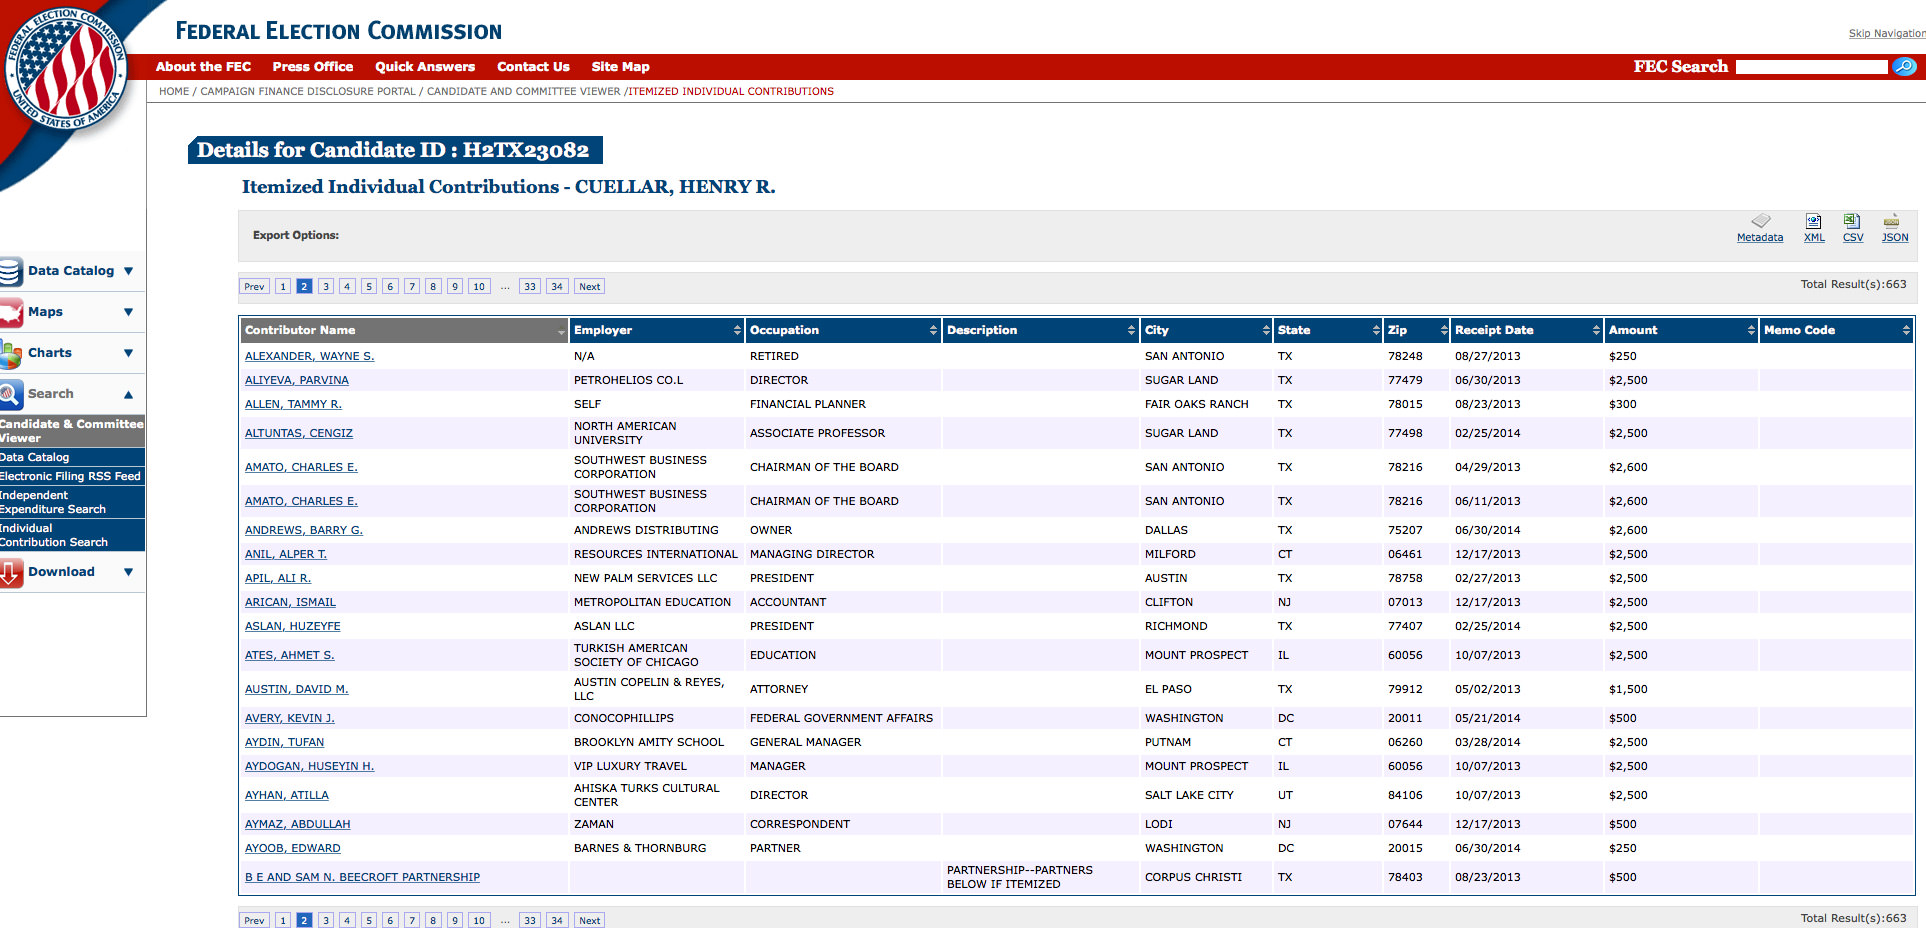The image size is (1926, 928).
Task: Open the Metadata icon link
Action: [x=1760, y=222]
